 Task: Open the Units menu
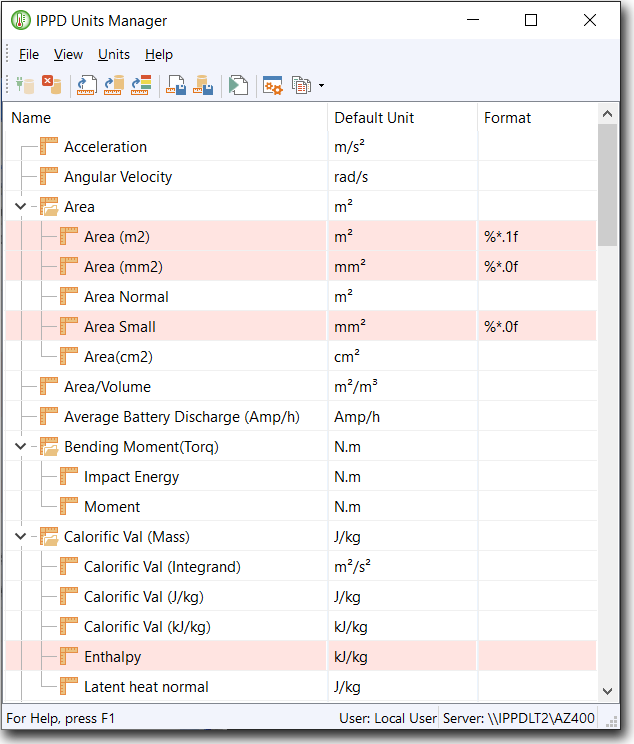(x=113, y=55)
